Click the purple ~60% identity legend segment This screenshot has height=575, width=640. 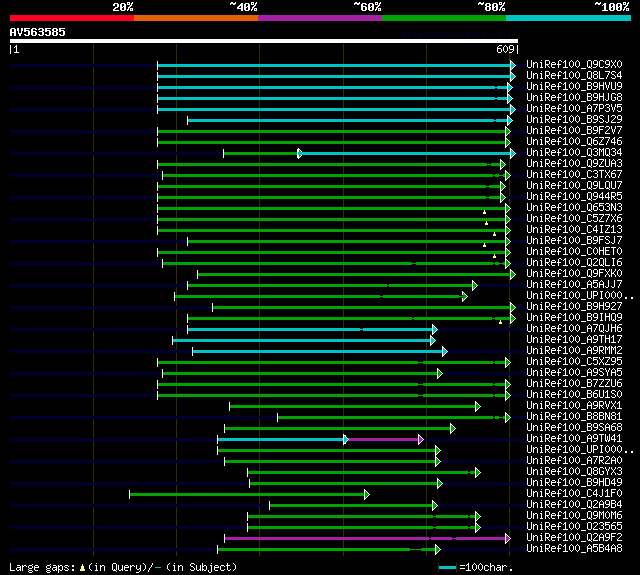click(x=320, y=18)
